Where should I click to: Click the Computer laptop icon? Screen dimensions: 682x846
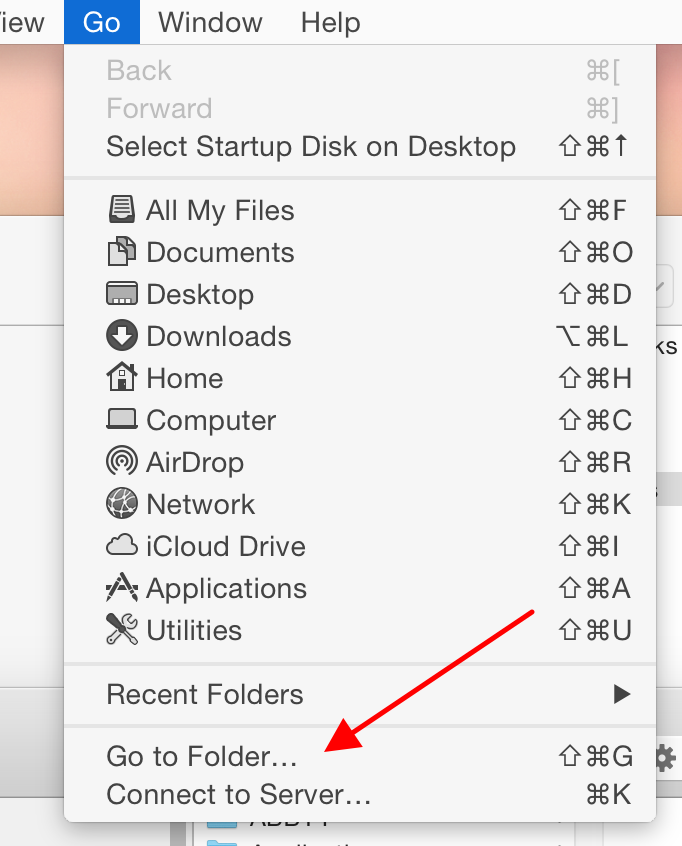click(x=121, y=419)
